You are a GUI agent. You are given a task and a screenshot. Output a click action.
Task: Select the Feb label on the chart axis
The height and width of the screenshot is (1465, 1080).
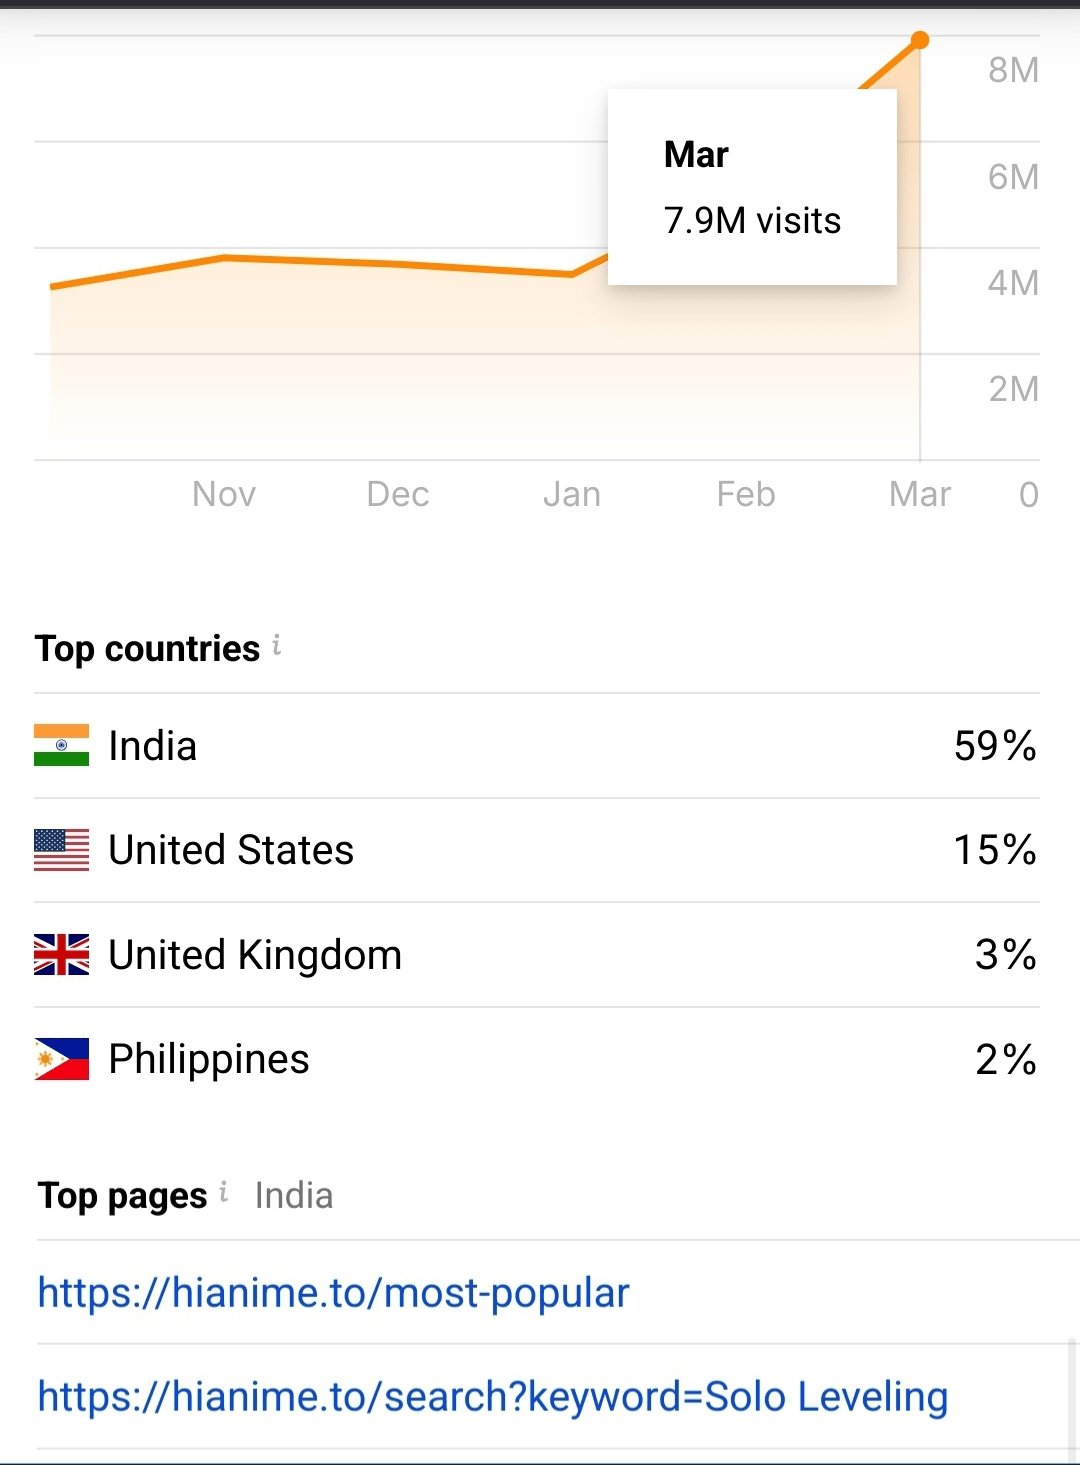pos(746,494)
